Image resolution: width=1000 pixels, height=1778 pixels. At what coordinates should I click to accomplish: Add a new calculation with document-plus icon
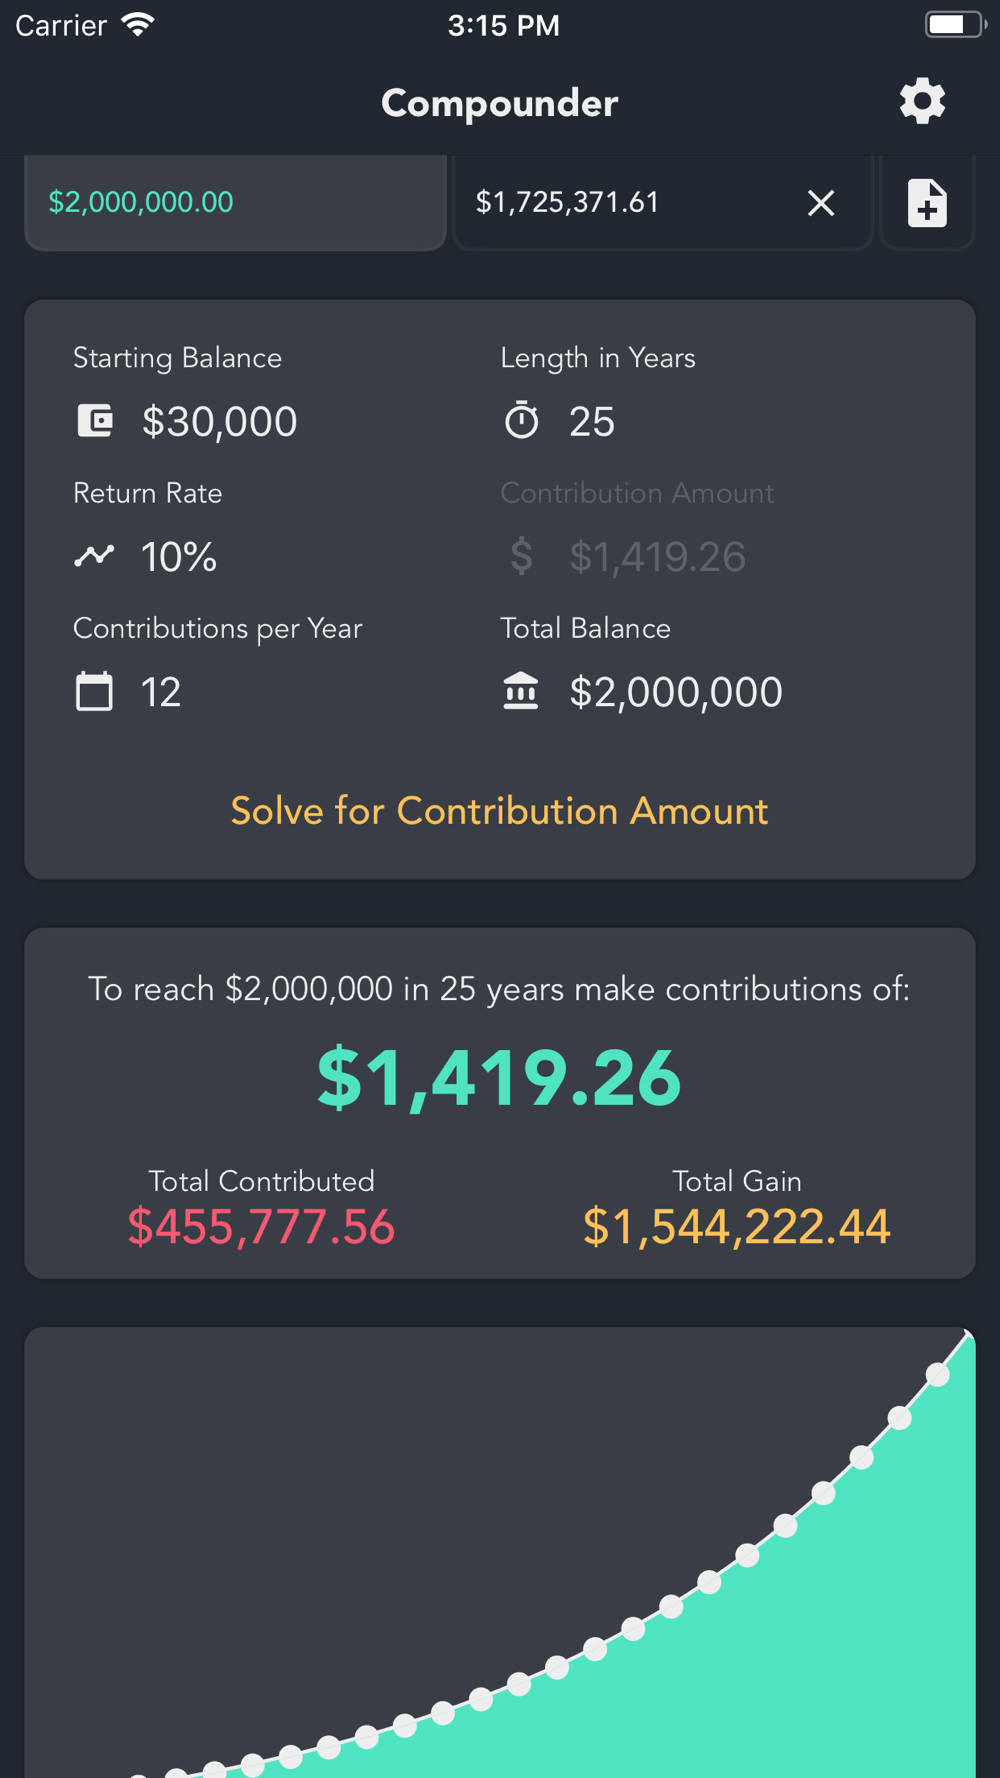click(x=927, y=203)
